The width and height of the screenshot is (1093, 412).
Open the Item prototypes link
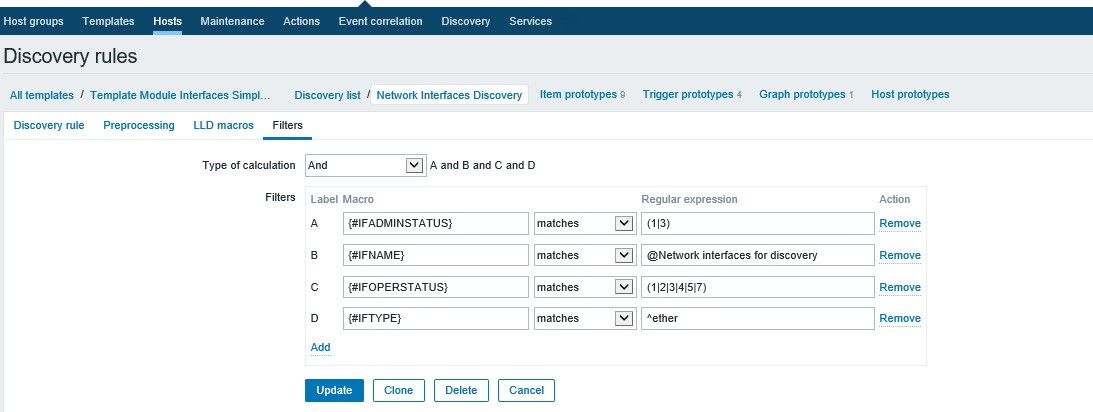pyautogui.click(x=578, y=94)
